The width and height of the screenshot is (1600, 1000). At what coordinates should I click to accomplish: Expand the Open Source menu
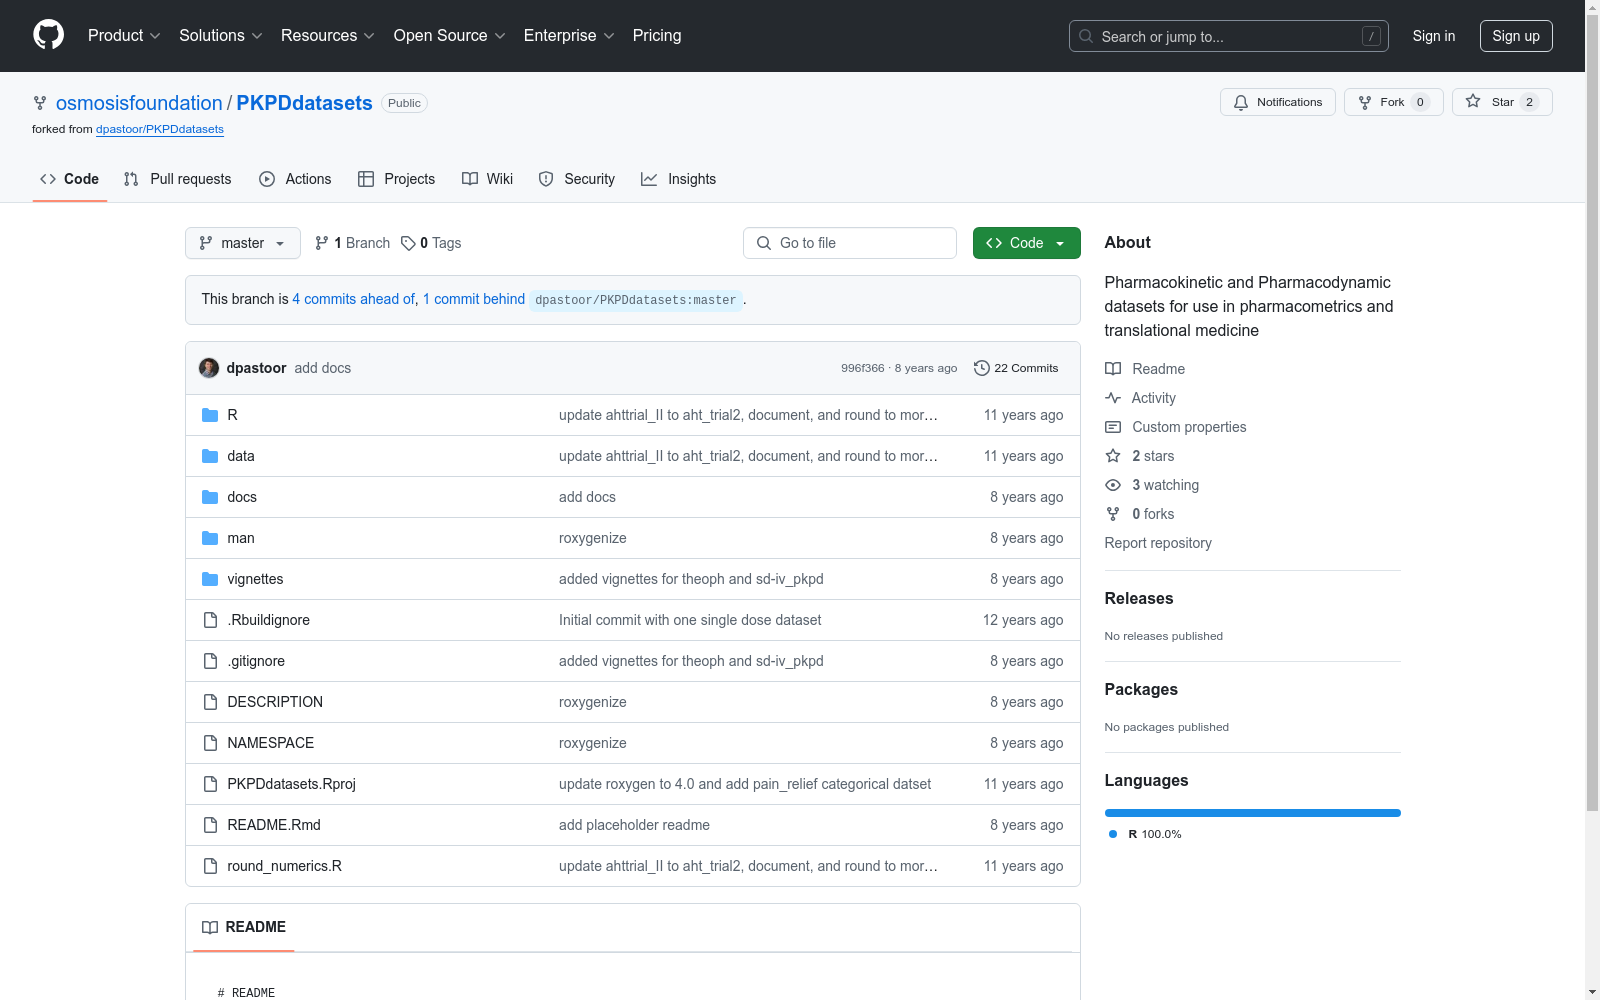(x=450, y=35)
